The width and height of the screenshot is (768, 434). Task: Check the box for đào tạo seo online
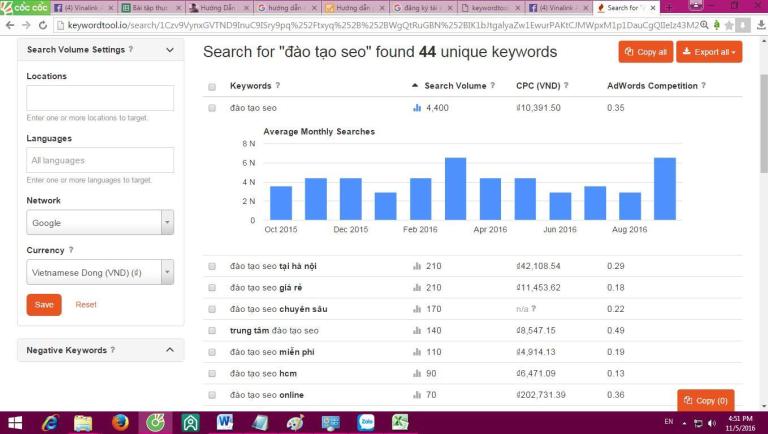click(x=212, y=395)
